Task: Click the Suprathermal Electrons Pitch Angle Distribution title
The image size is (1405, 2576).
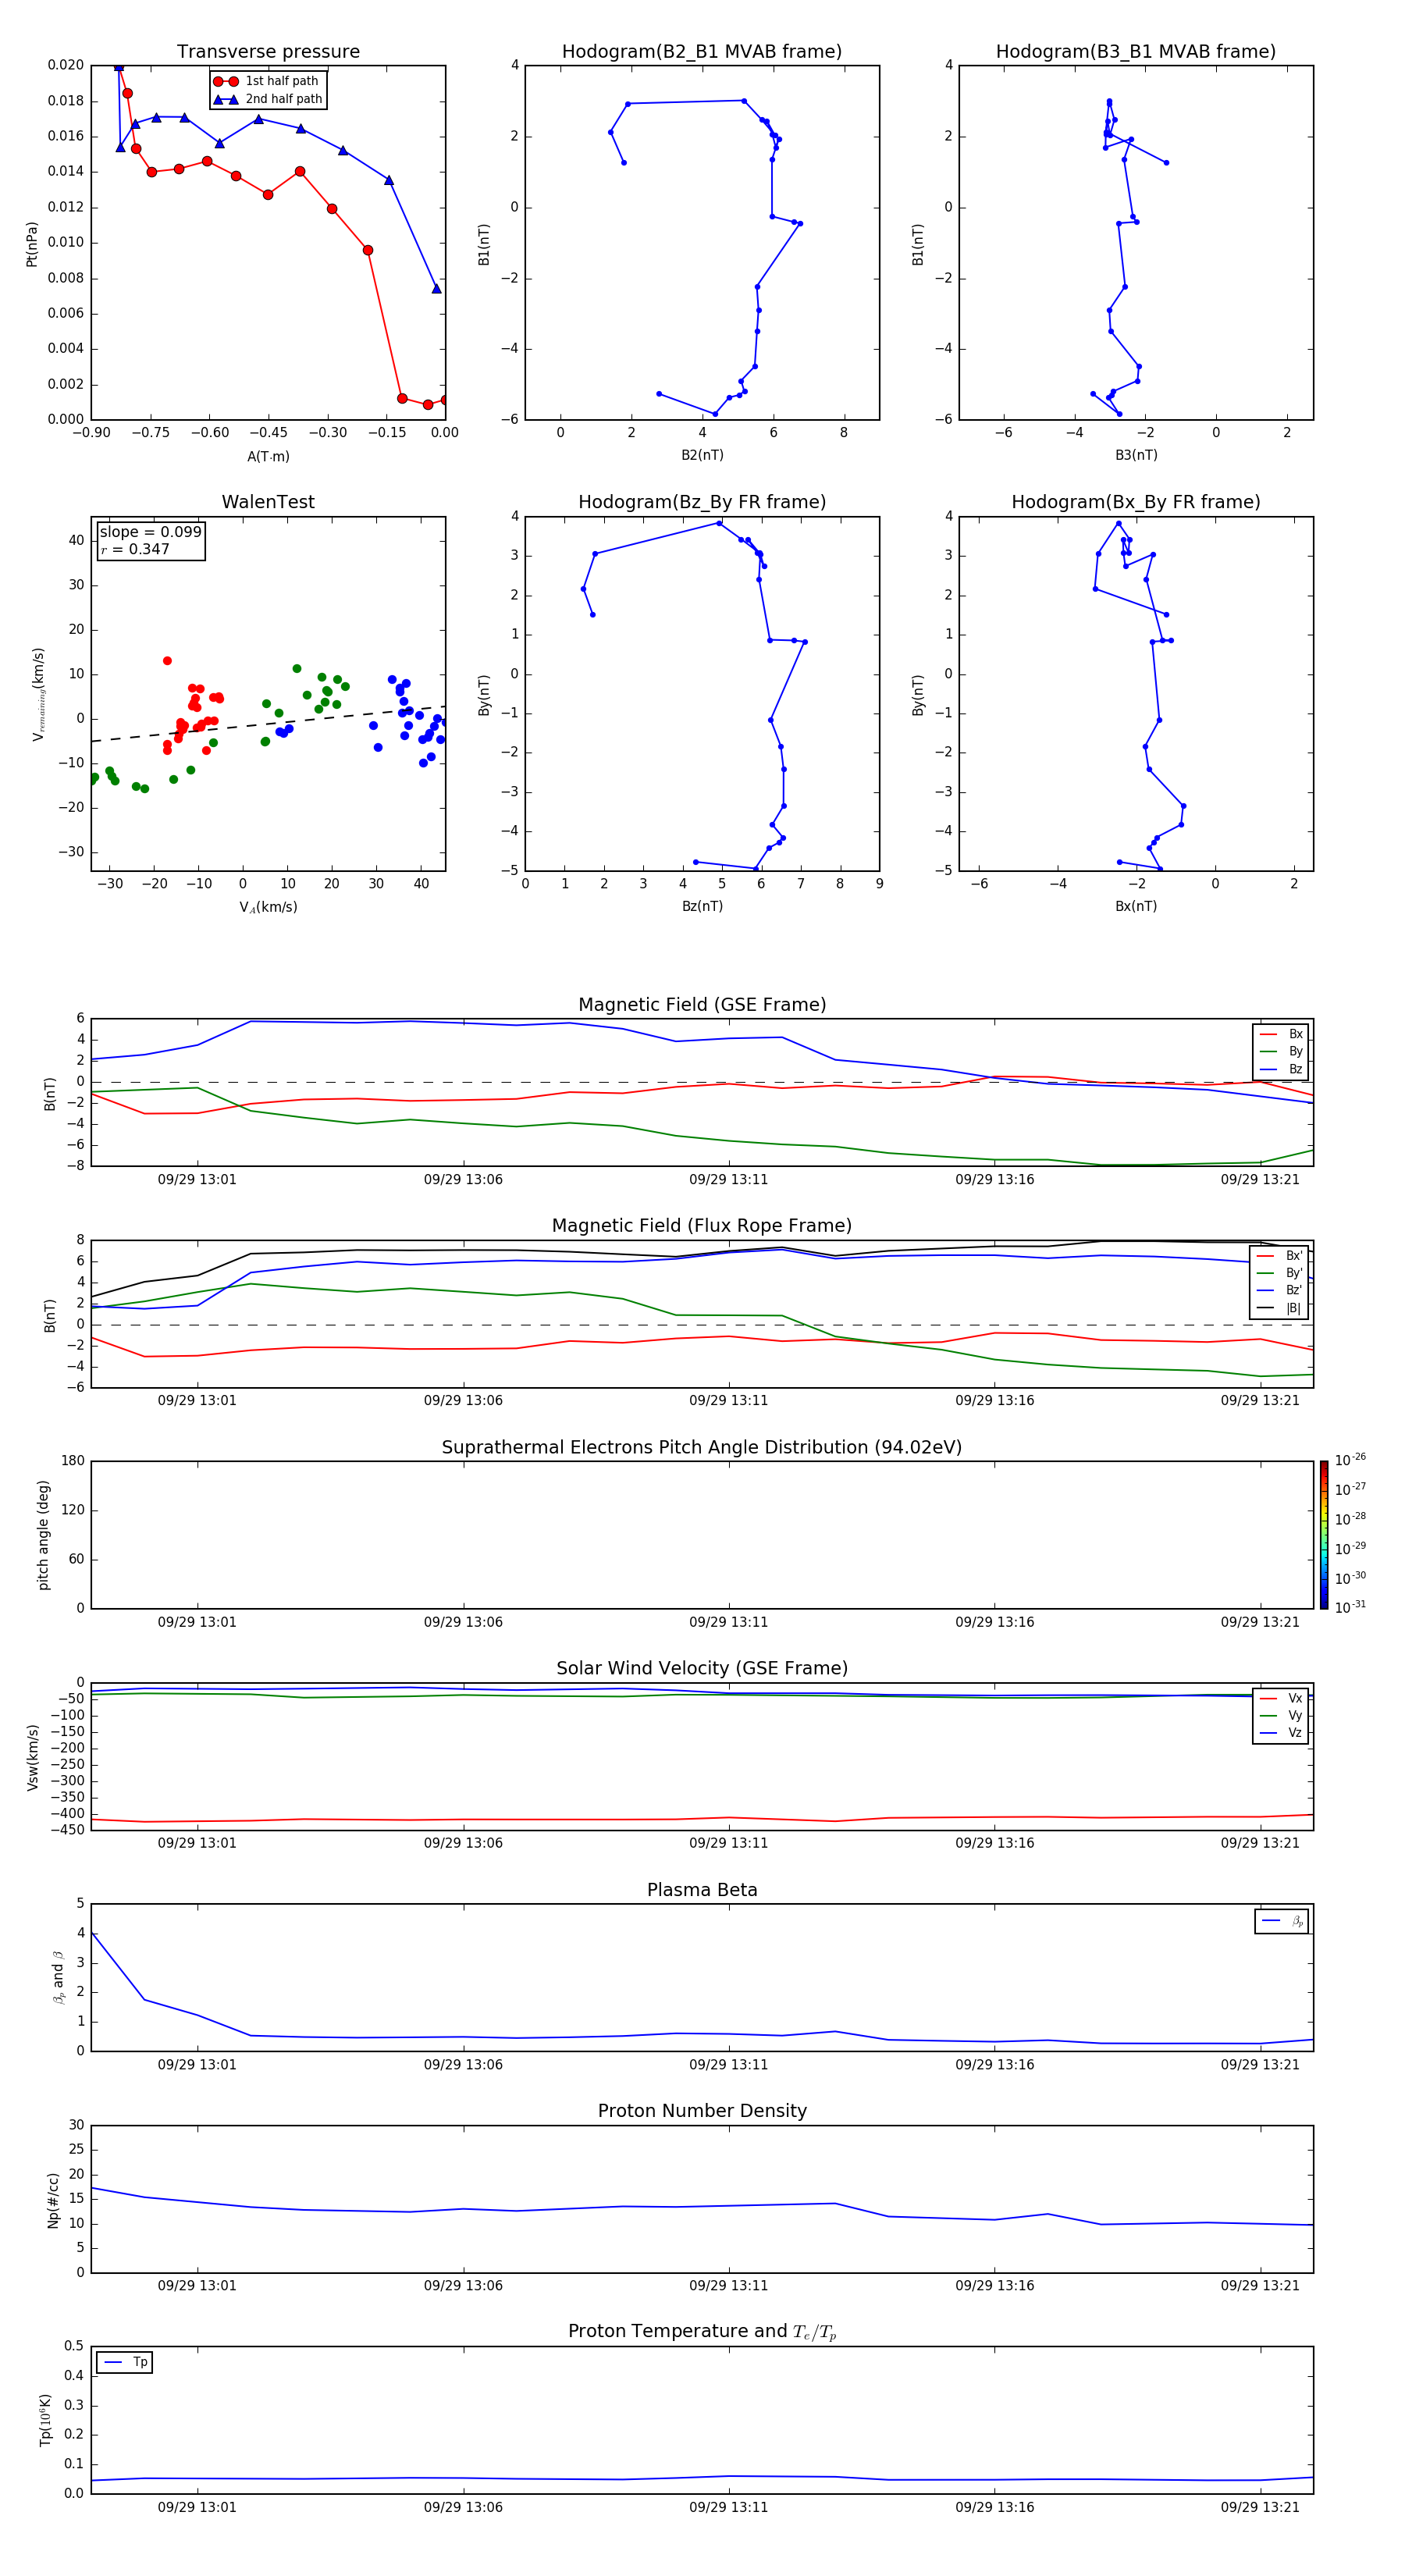Action: (702, 1448)
